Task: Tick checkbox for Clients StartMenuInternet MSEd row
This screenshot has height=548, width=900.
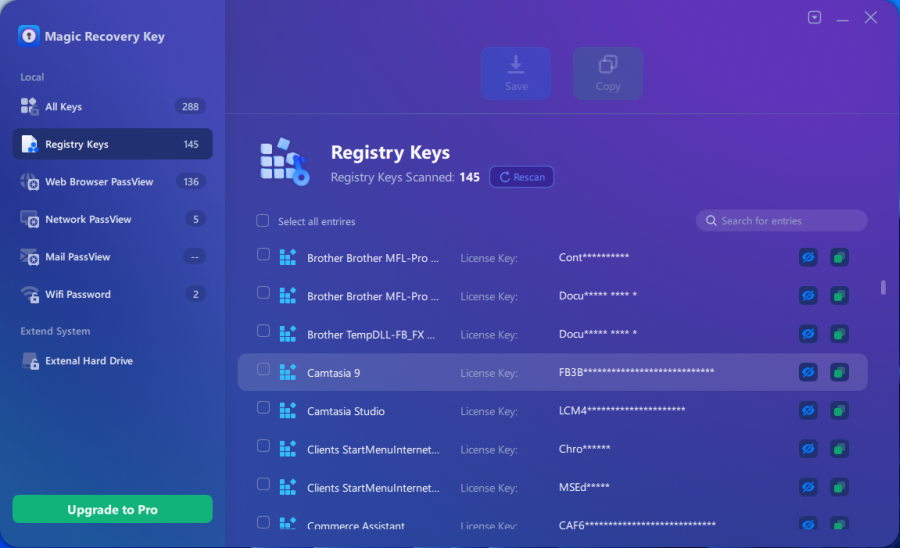Action: point(263,484)
